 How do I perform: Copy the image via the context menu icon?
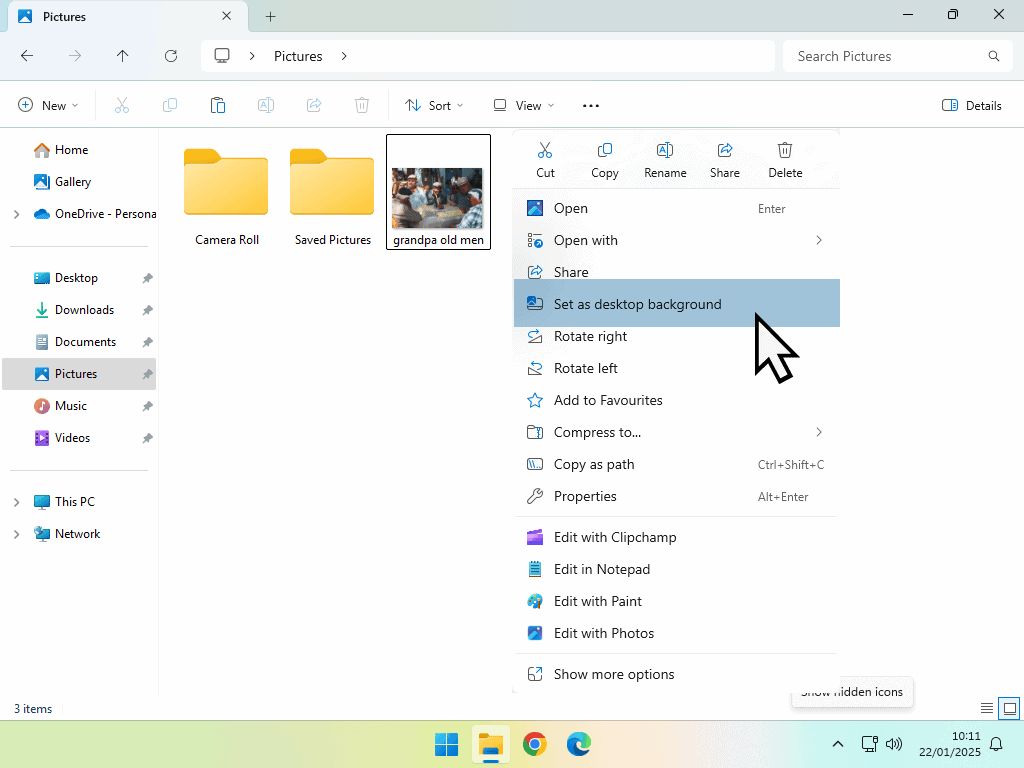(604, 157)
